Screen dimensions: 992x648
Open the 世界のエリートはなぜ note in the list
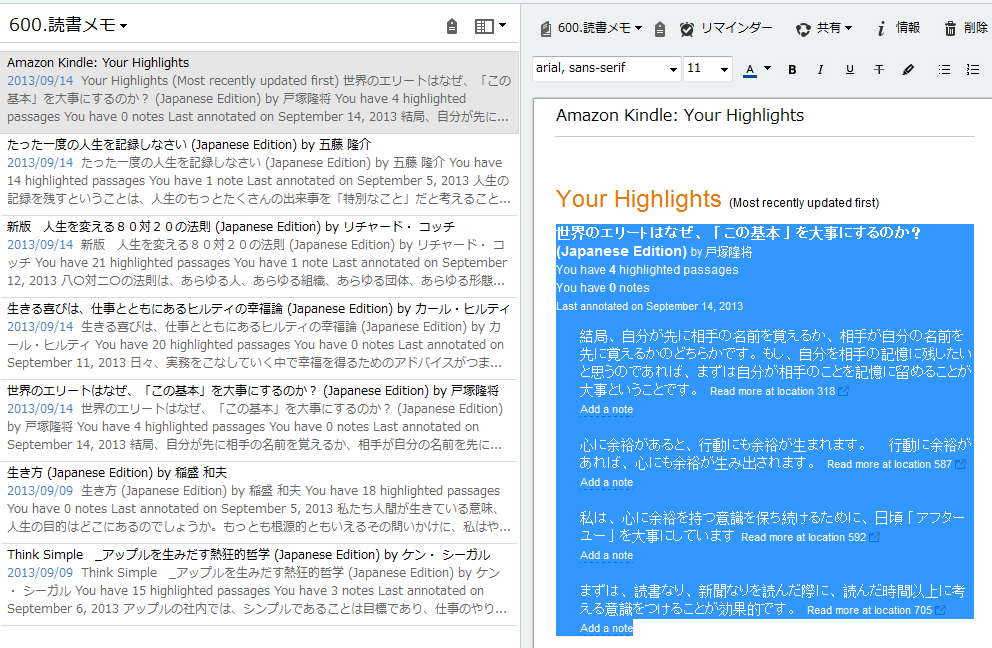click(x=259, y=420)
